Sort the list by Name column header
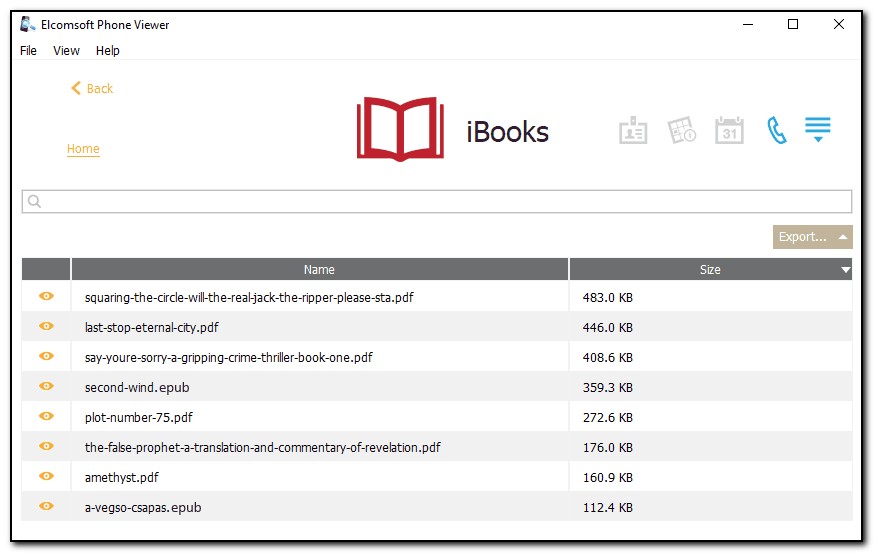The width and height of the screenshot is (874, 553). pyautogui.click(x=319, y=270)
